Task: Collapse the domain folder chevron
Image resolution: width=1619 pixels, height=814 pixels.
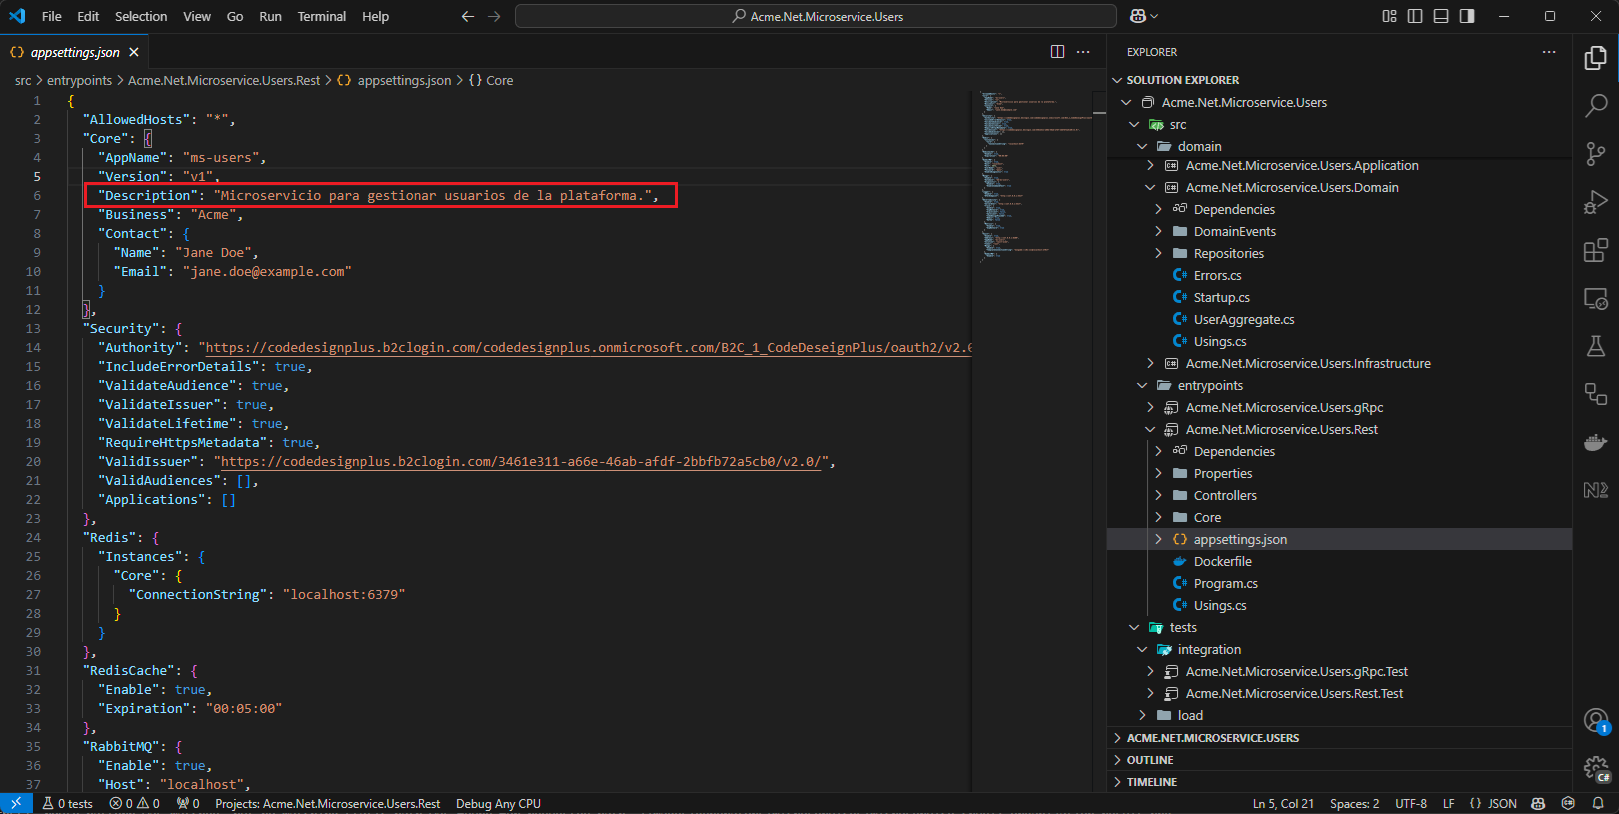Action: pyautogui.click(x=1143, y=146)
